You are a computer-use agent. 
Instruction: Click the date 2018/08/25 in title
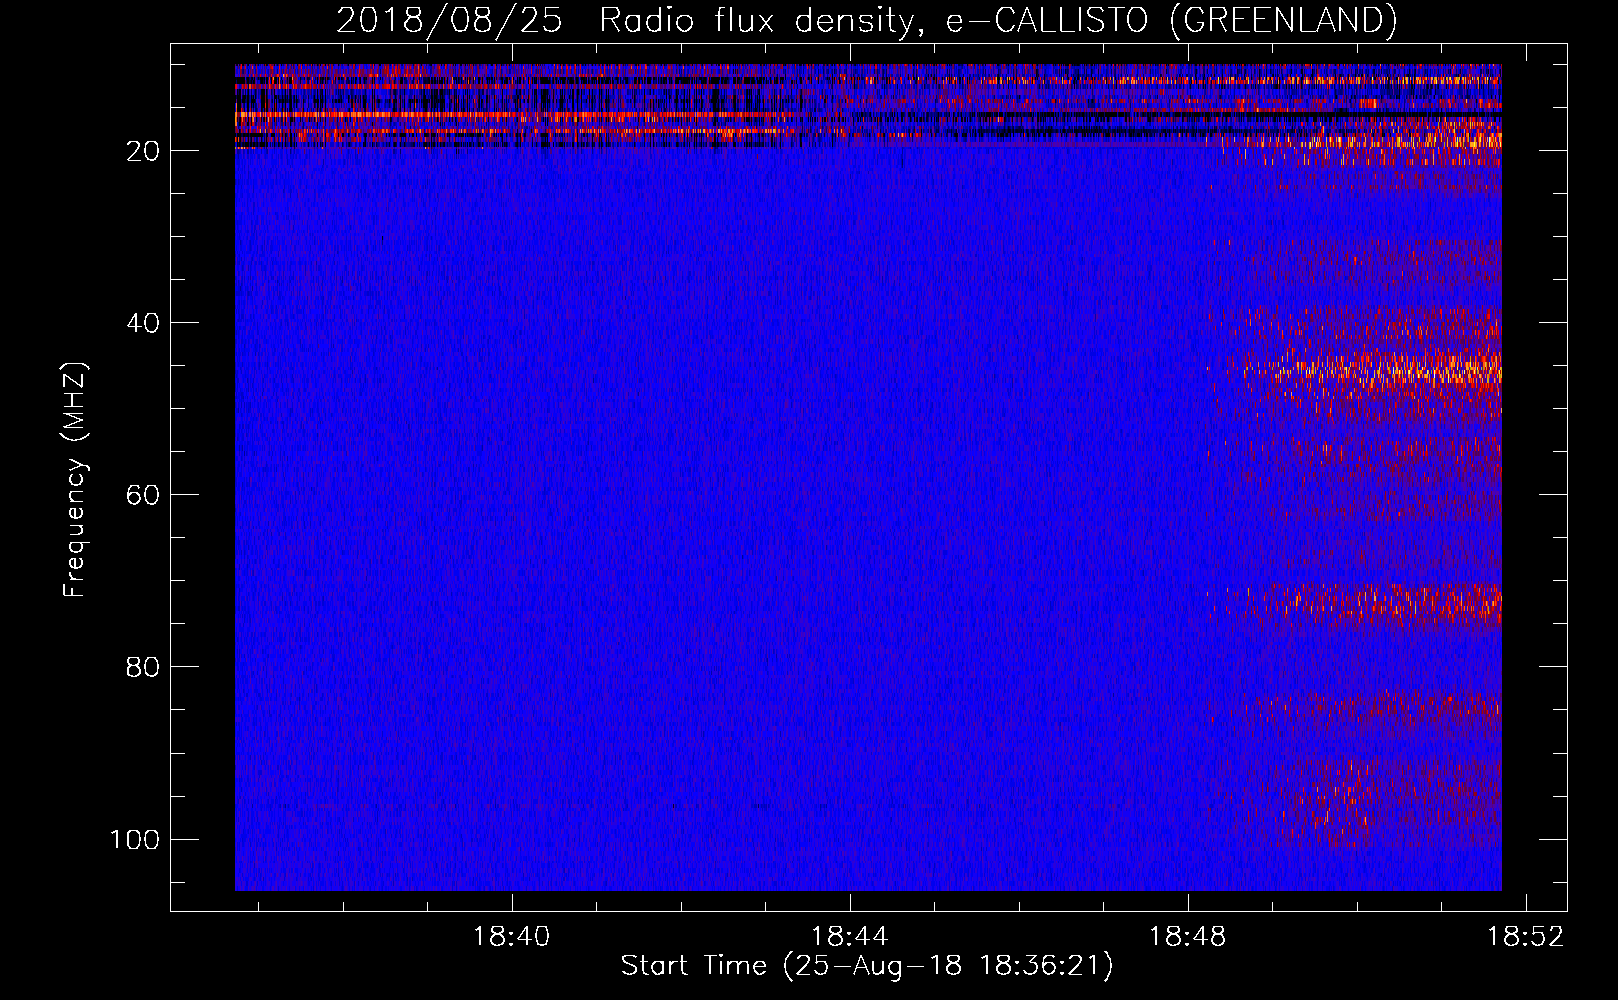coord(449,20)
